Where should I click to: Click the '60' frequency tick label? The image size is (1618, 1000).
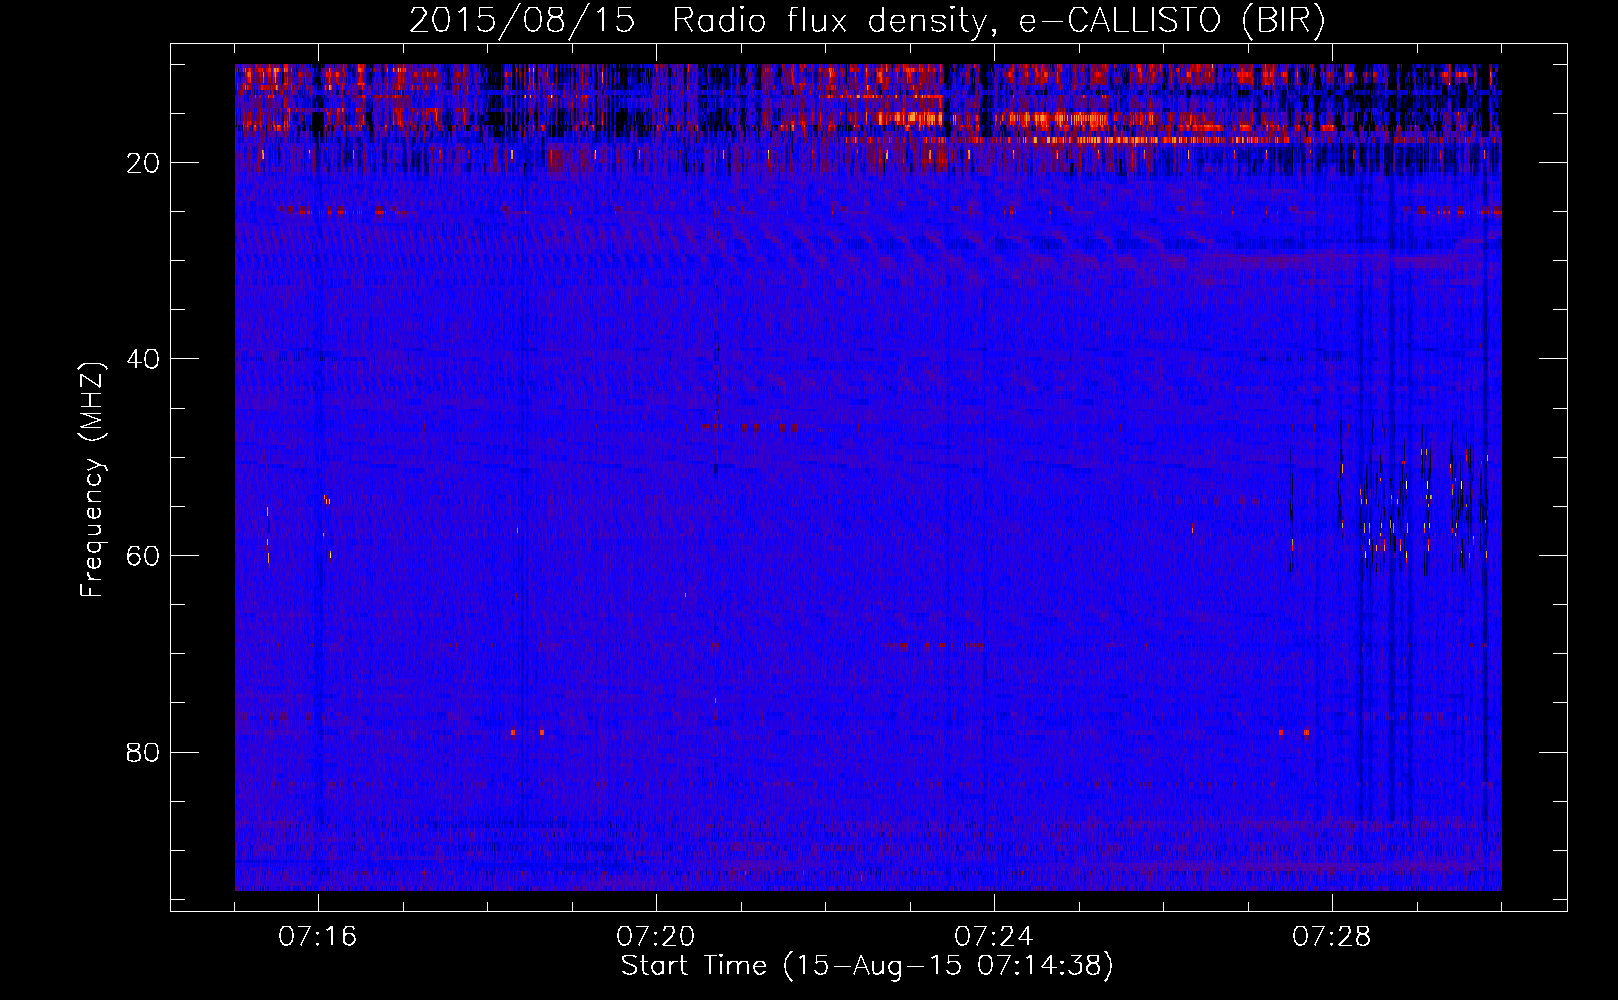click(x=143, y=556)
